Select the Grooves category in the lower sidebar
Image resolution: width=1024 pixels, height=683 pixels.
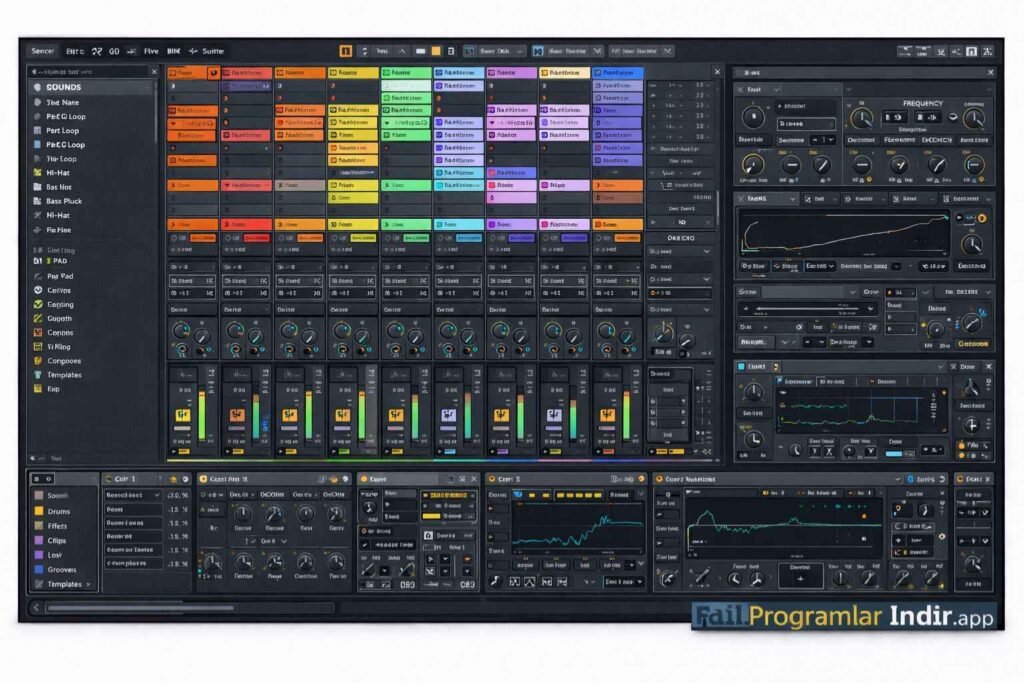click(x=62, y=570)
